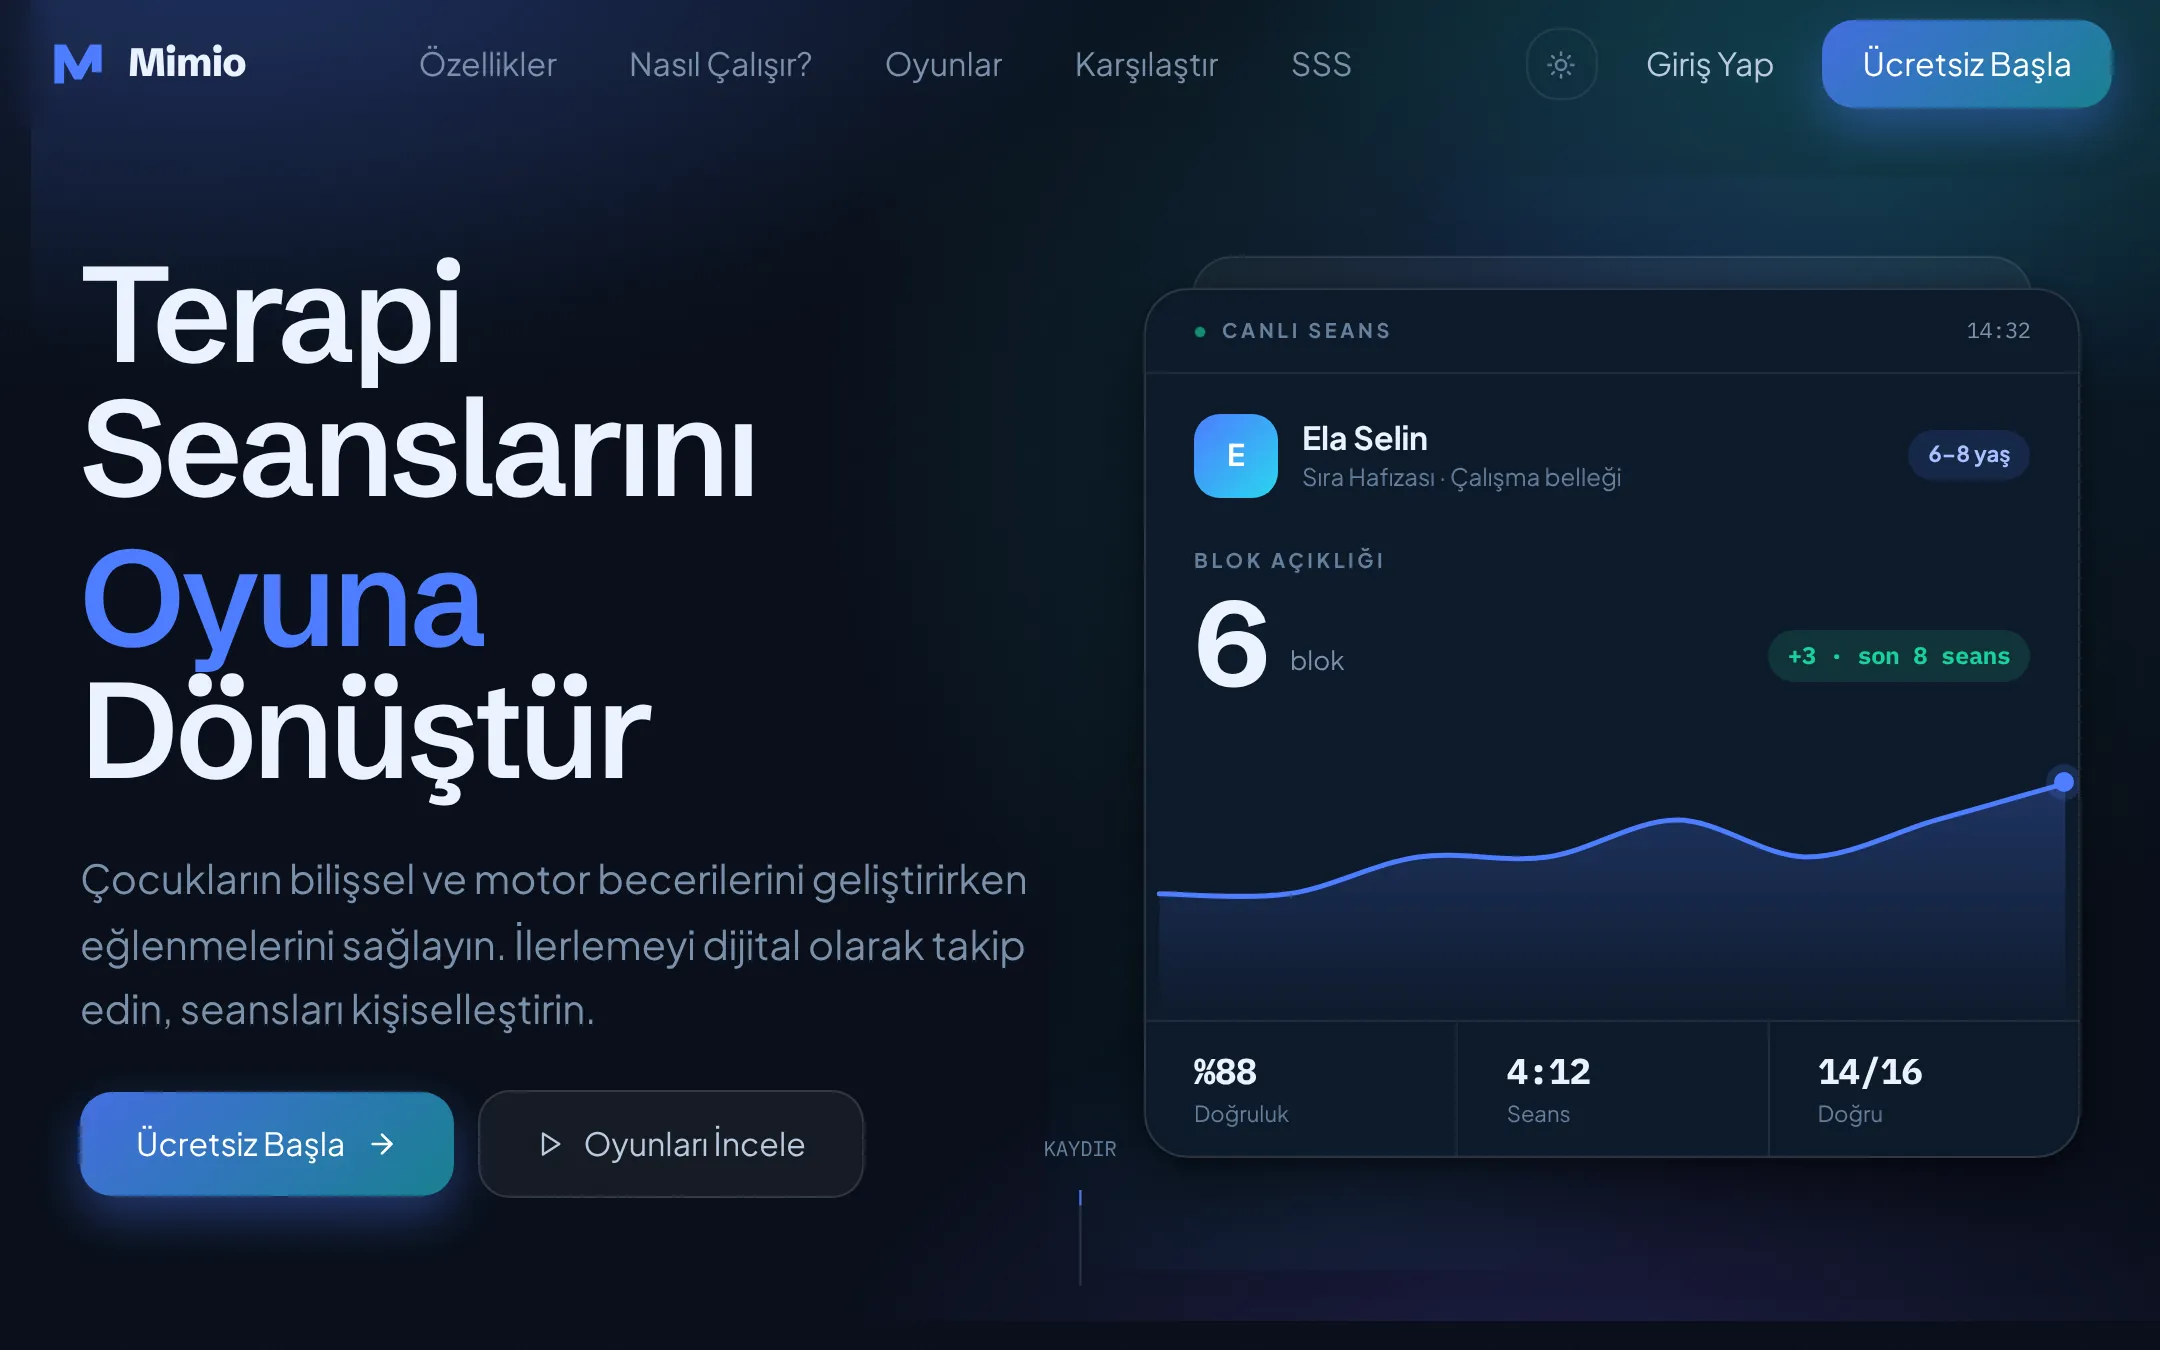Click the Giriş Yap link
The width and height of the screenshot is (2160, 1350).
(1710, 65)
